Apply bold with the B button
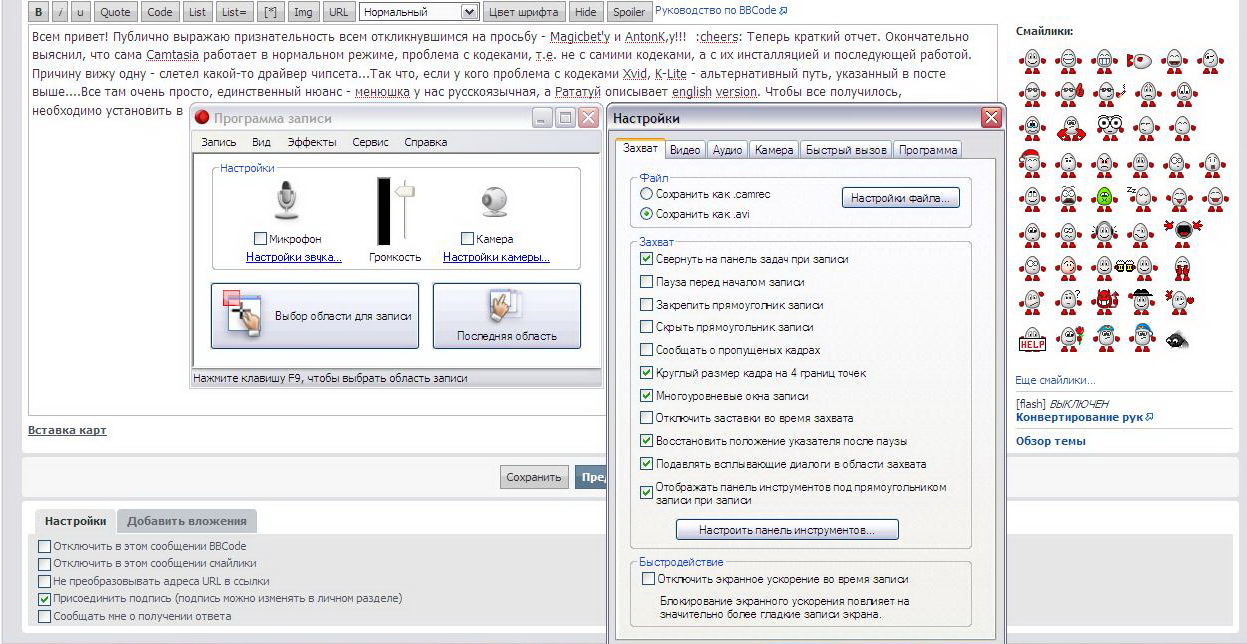 38,12
